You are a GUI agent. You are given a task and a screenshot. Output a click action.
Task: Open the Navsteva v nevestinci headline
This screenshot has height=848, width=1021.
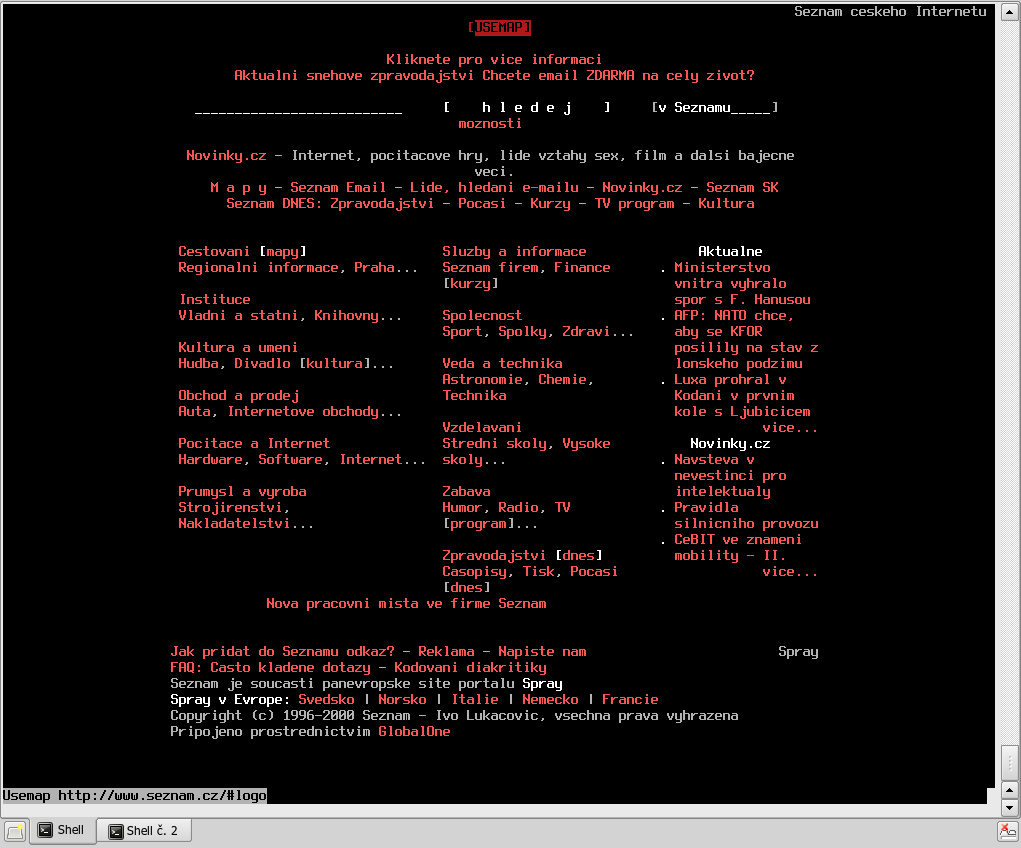(x=731, y=476)
